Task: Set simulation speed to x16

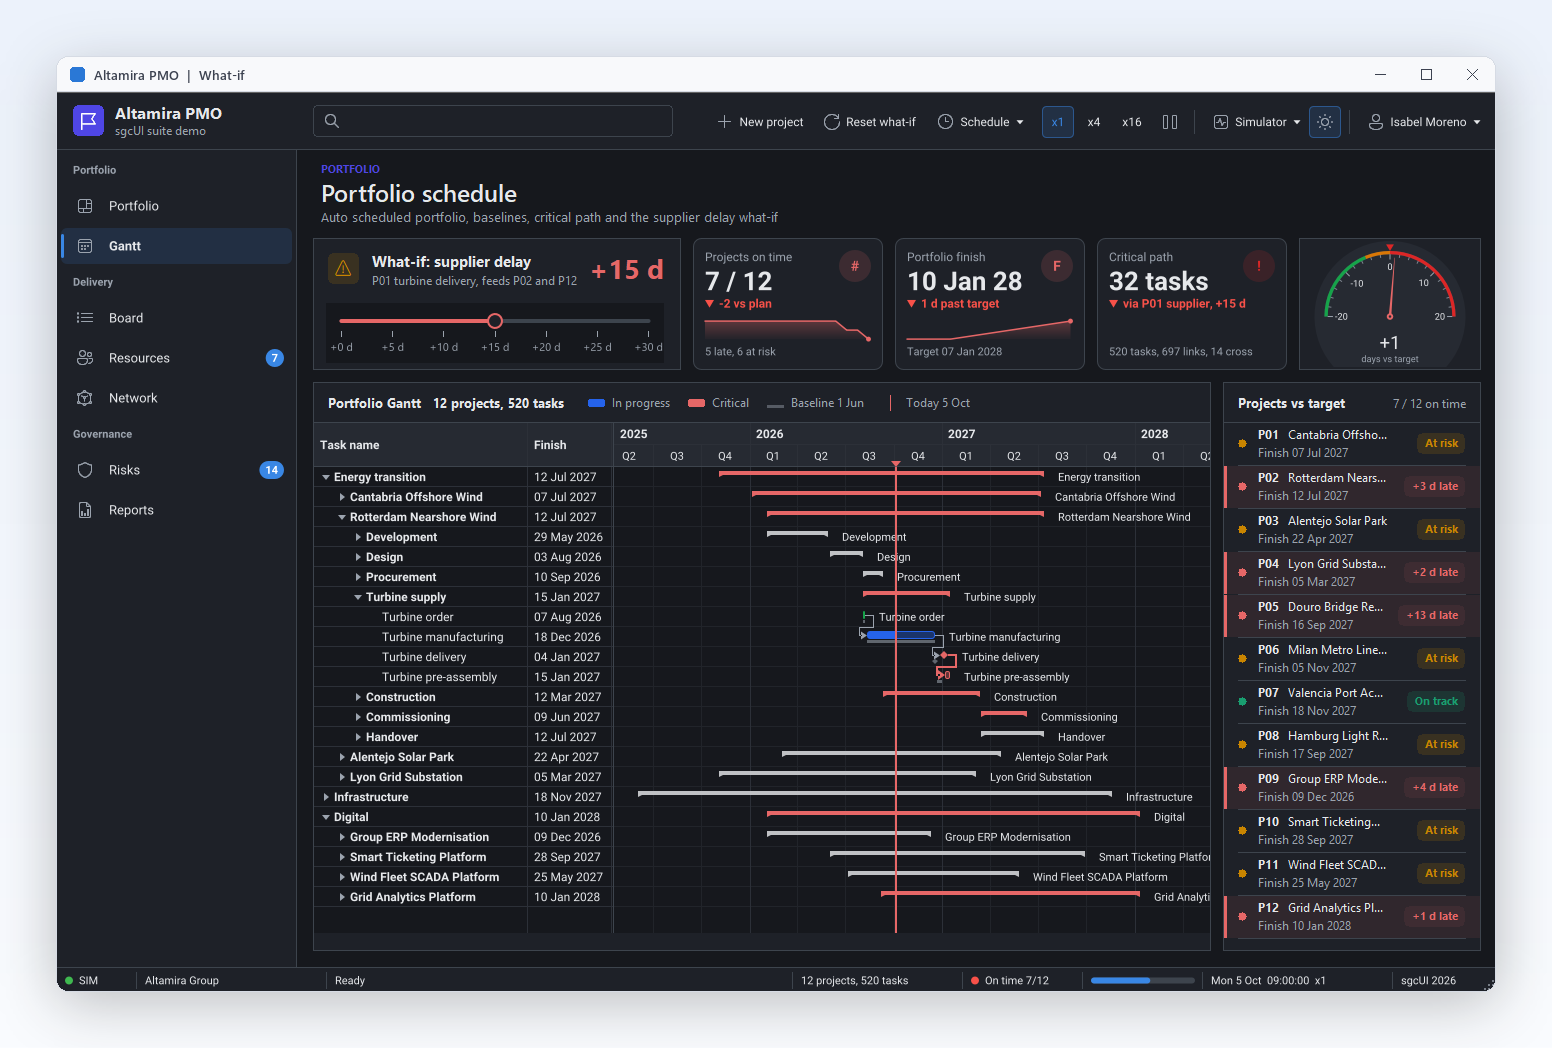Action: pyautogui.click(x=1132, y=122)
